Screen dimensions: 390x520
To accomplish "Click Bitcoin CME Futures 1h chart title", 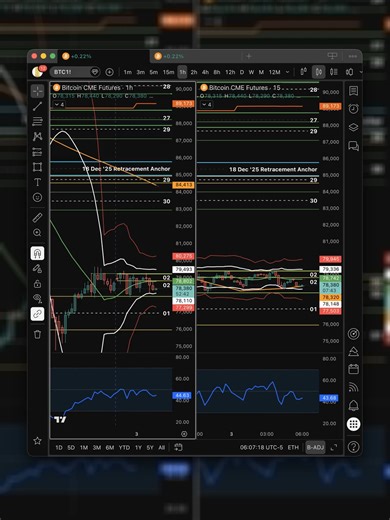I will pos(97,88).
